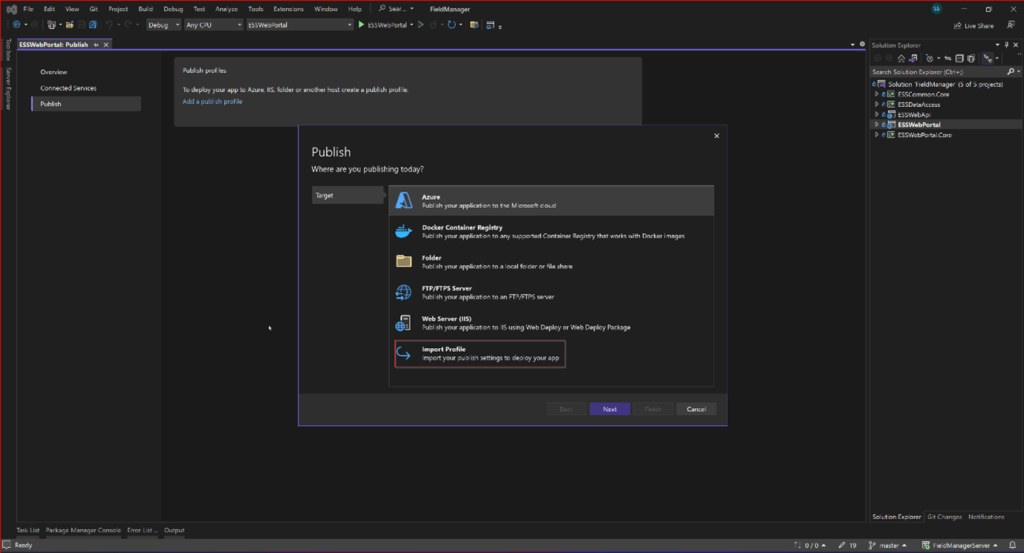This screenshot has width=1024, height=553.
Task: Collapse All in Solution Explorer toolbar
Action: [x=959, y=58]
